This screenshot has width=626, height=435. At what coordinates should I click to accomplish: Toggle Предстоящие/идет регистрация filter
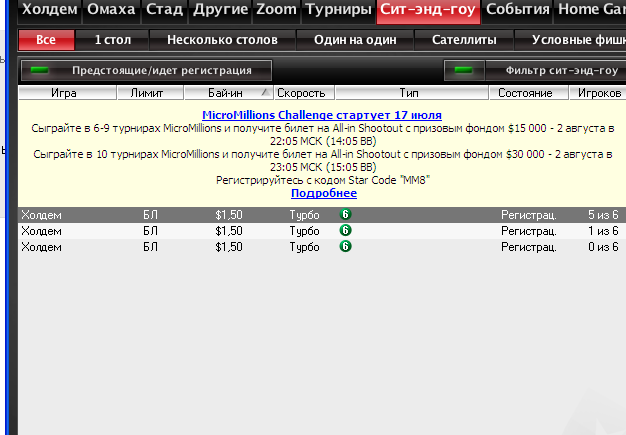click(147, 71)
